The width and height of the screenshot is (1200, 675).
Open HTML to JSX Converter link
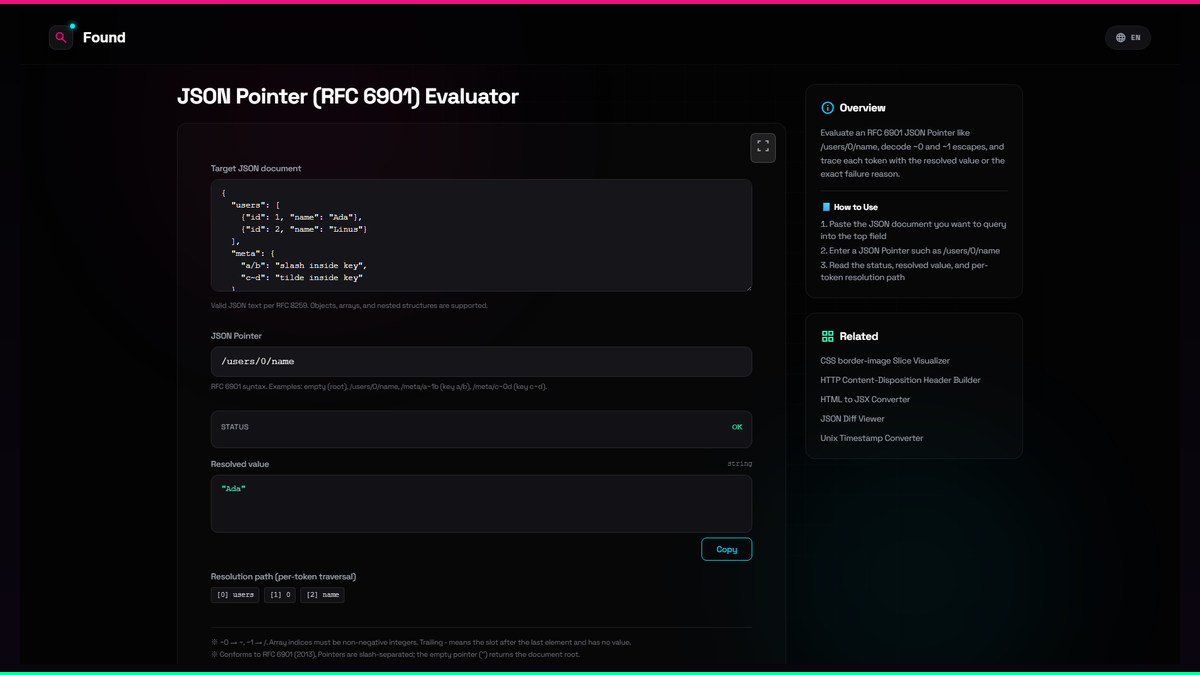(x=865, y=400)
